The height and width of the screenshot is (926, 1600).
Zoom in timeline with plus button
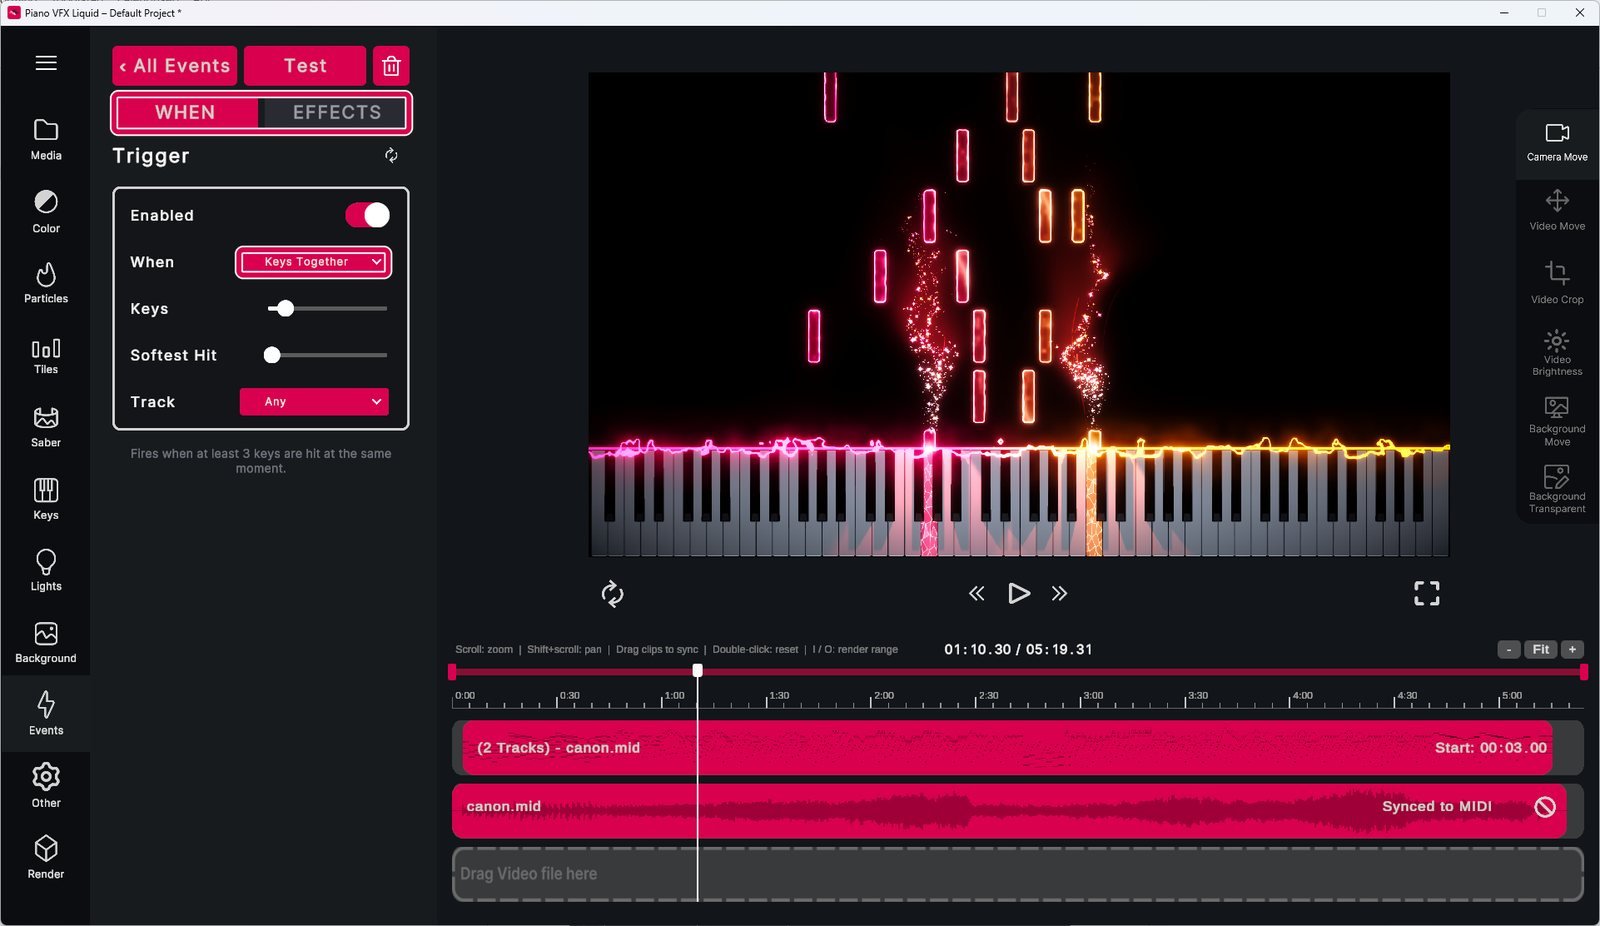pyautogui.click(x=1572, y=650)
